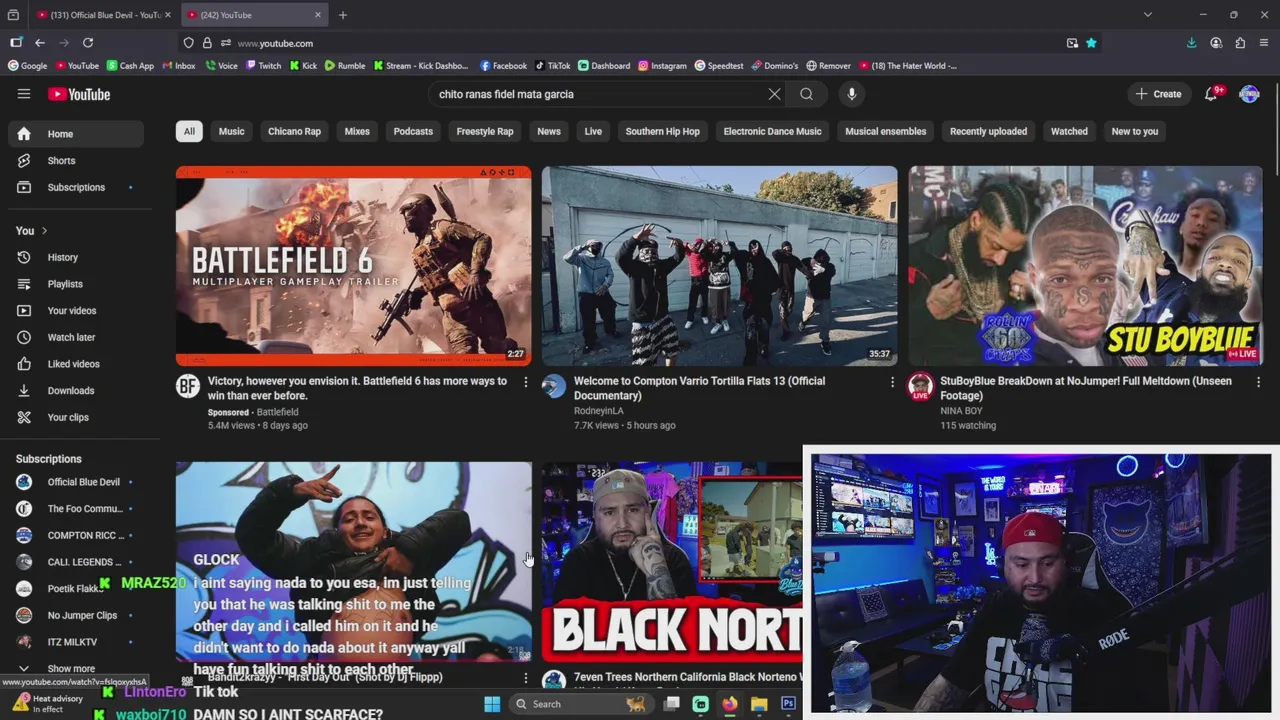Open Shorts from sidebar

[76, 160]
